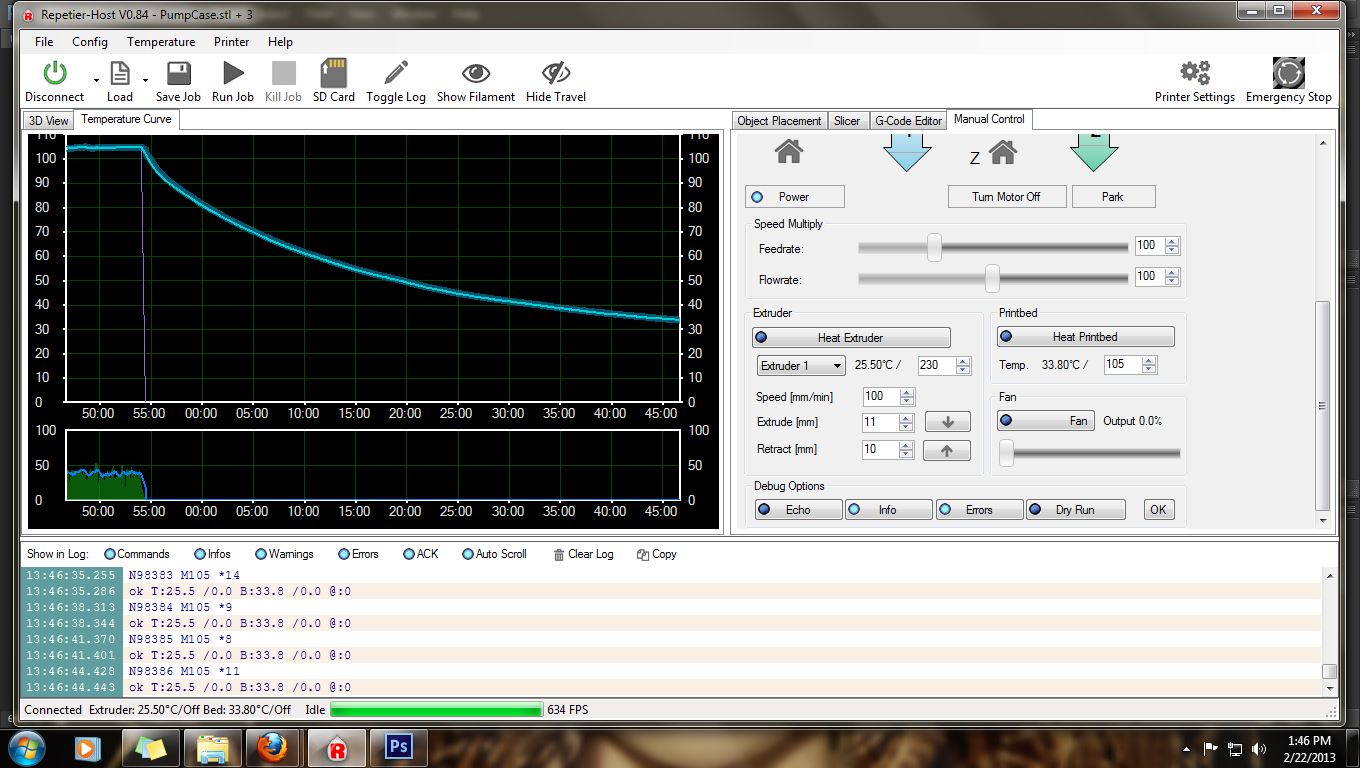
Task: Click the Hide Travel icon
Action: click(556, 73)
